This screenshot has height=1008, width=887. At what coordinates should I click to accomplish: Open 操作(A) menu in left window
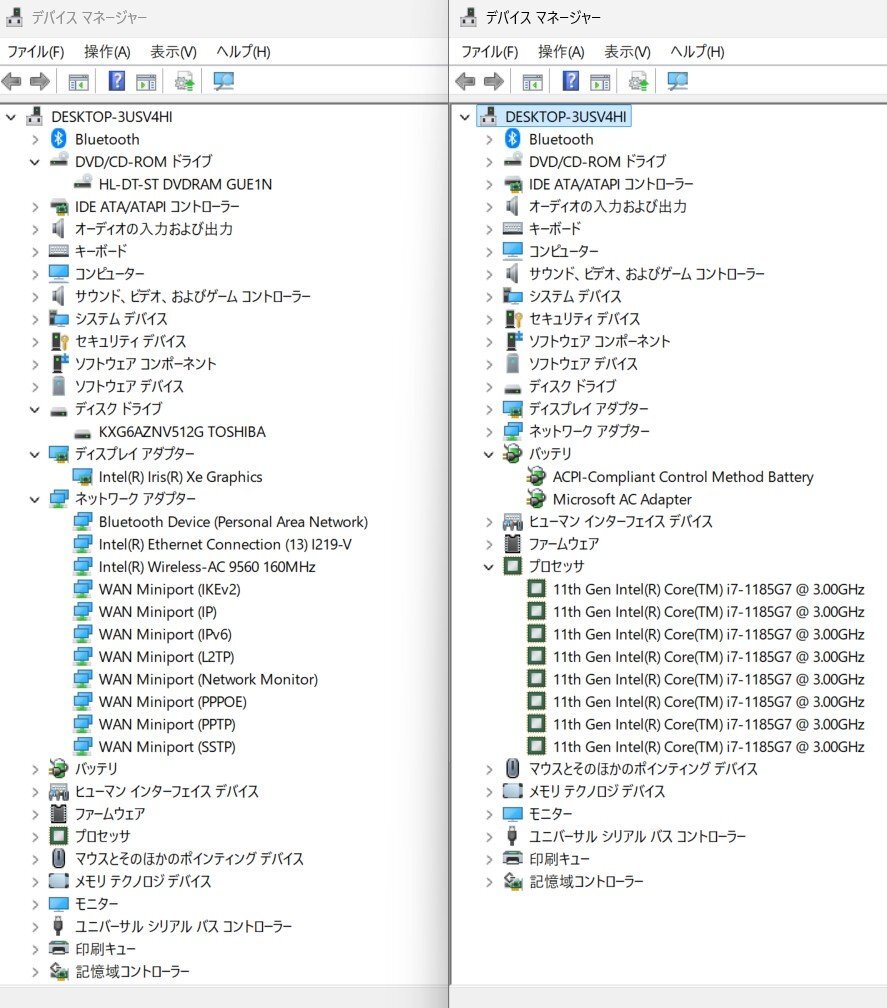pyautogui.click(x=107, y=51)
